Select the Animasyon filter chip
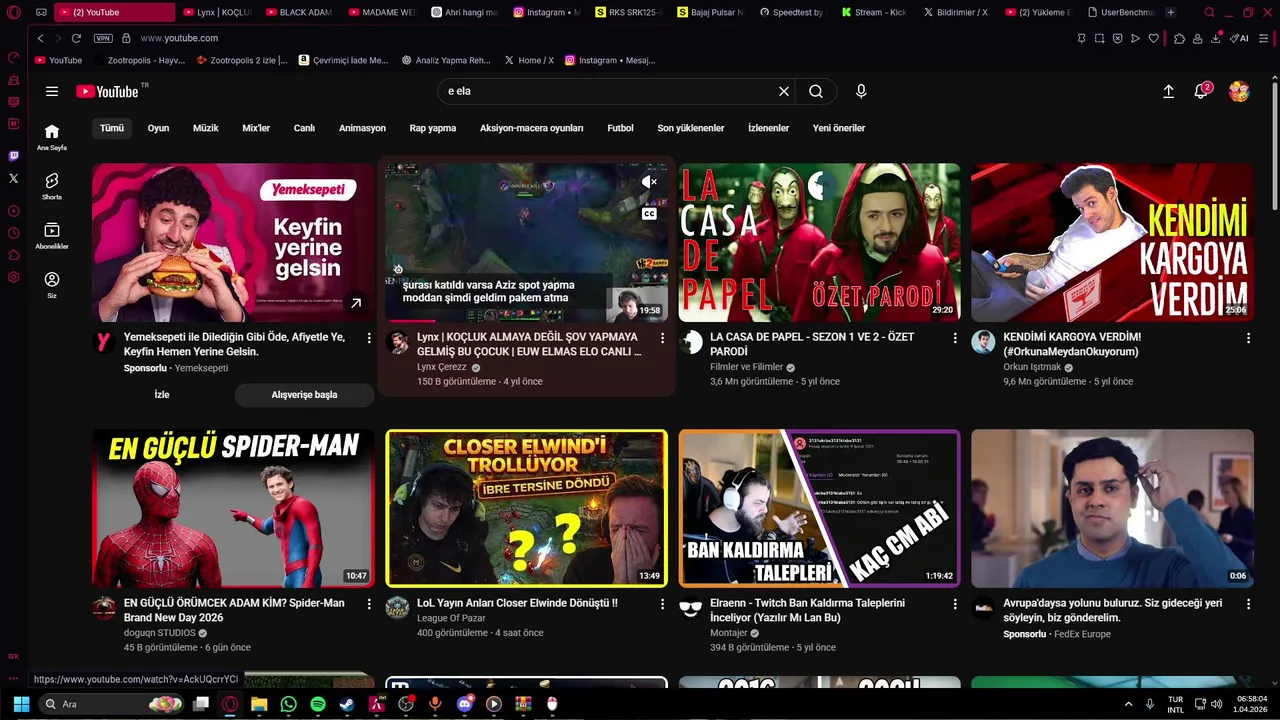The height and width of the screenshot is (720, 1280). click(362, 128)
